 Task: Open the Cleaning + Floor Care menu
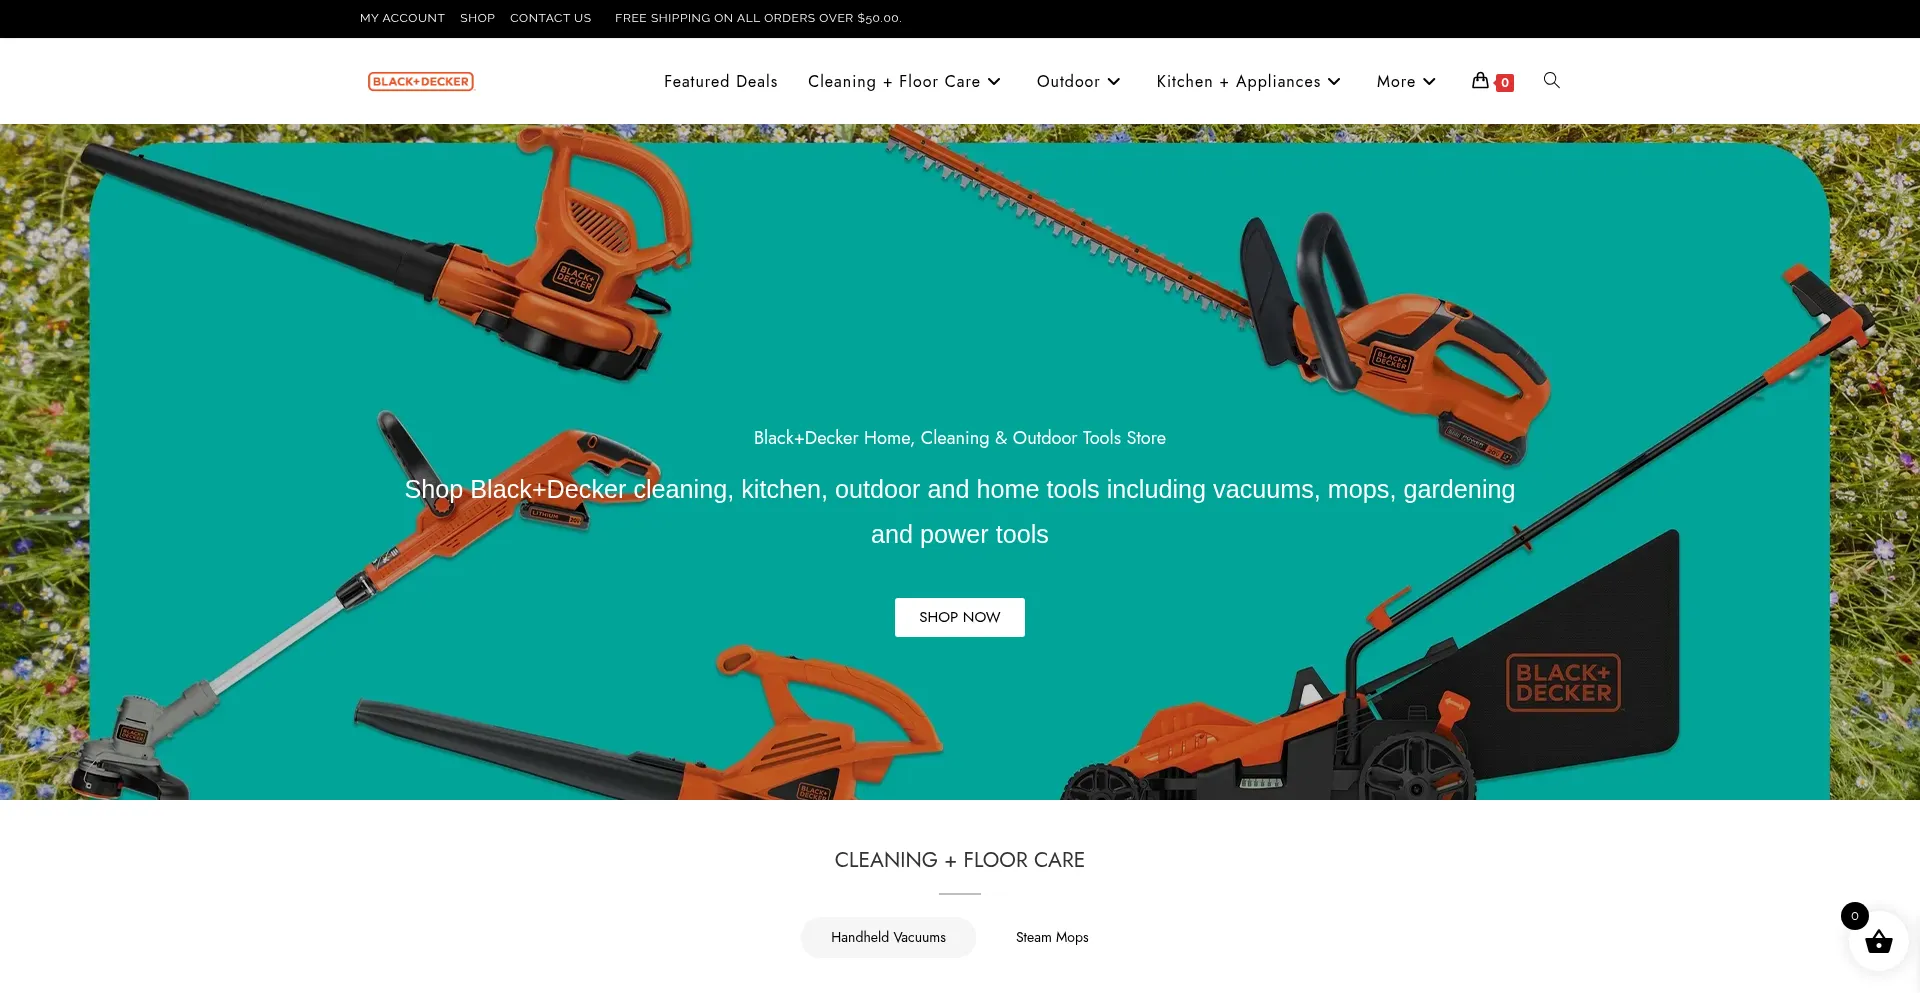894,81
